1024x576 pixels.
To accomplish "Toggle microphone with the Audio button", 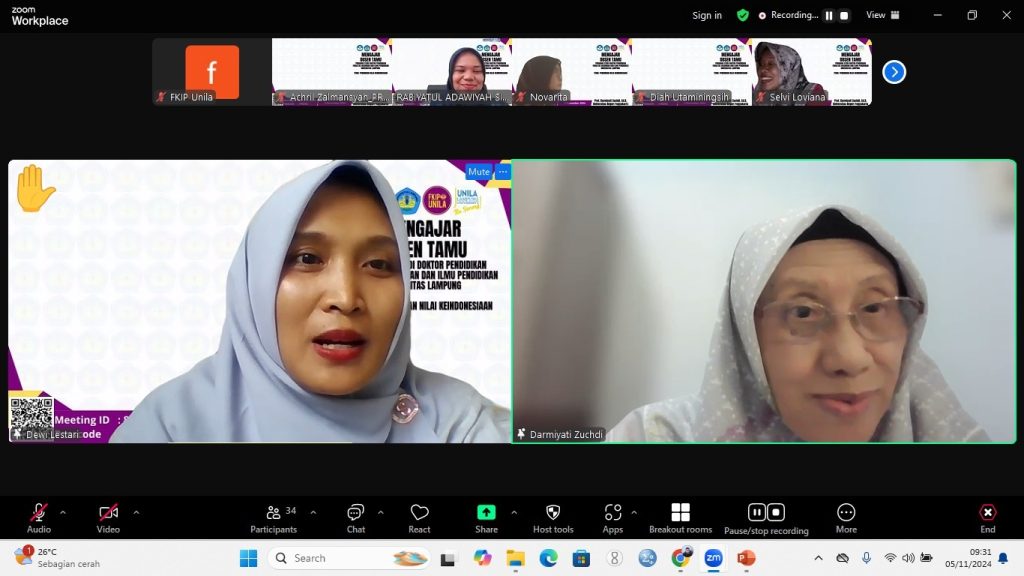I will (x=39, y=517).
